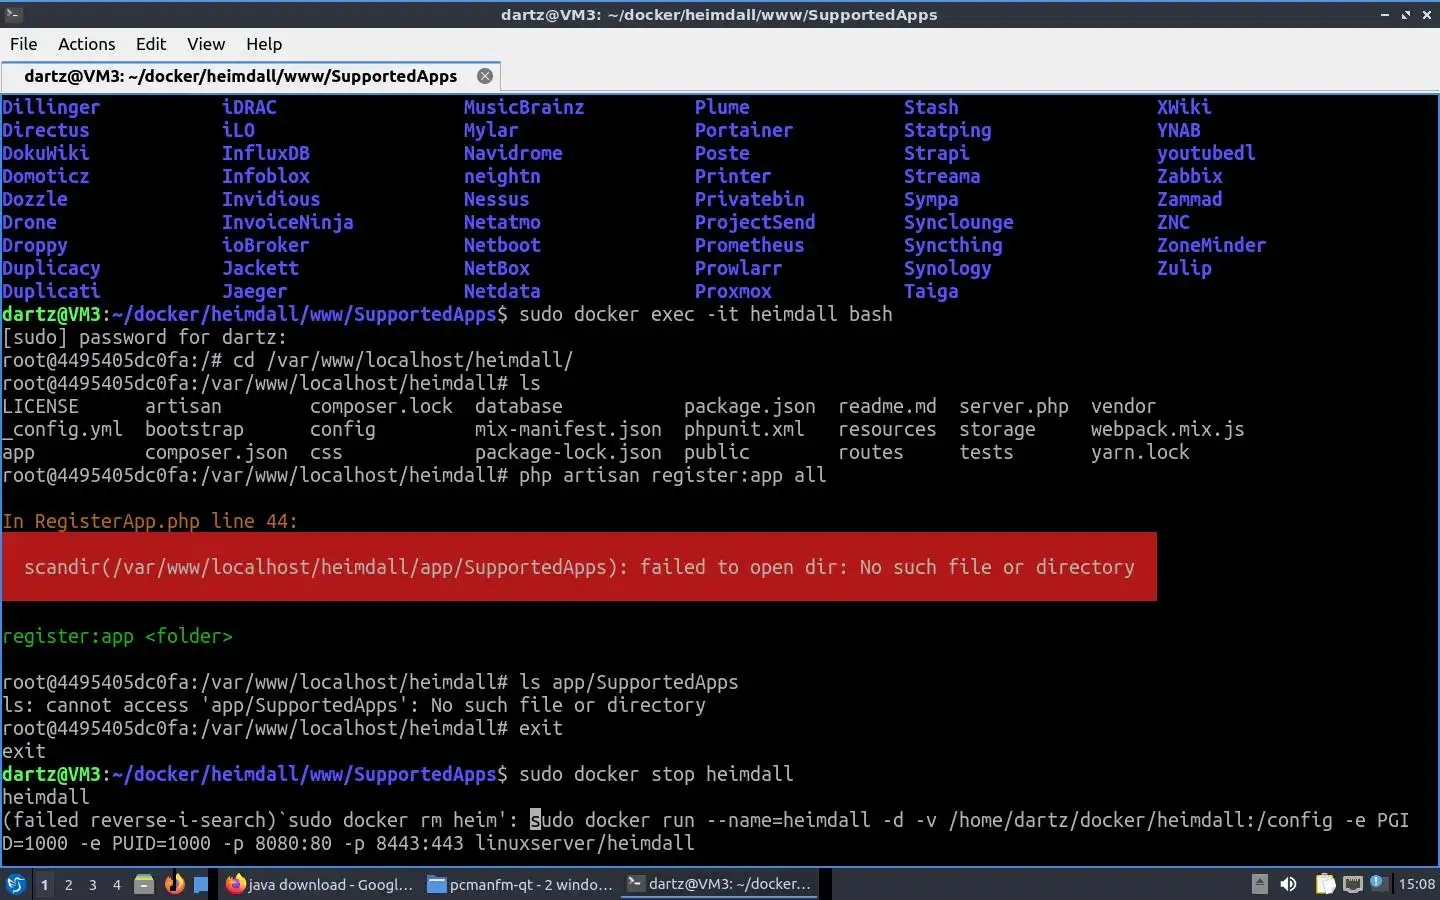Open the update notifier tray icon
Image resolution: width=1440 pixels, height=900 pixels.
coord(1378,883)
